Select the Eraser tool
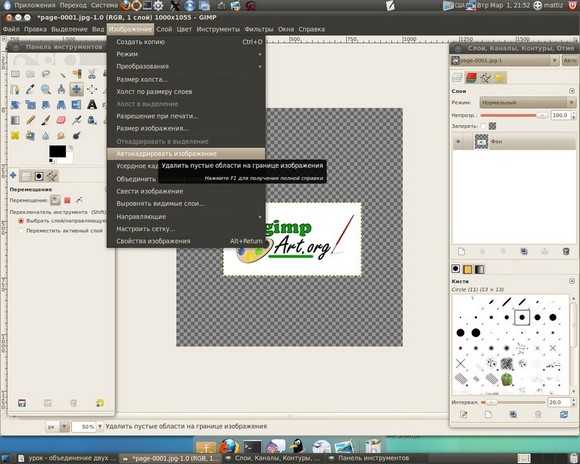This screenshot has height=464, width=580. [61, 120]
